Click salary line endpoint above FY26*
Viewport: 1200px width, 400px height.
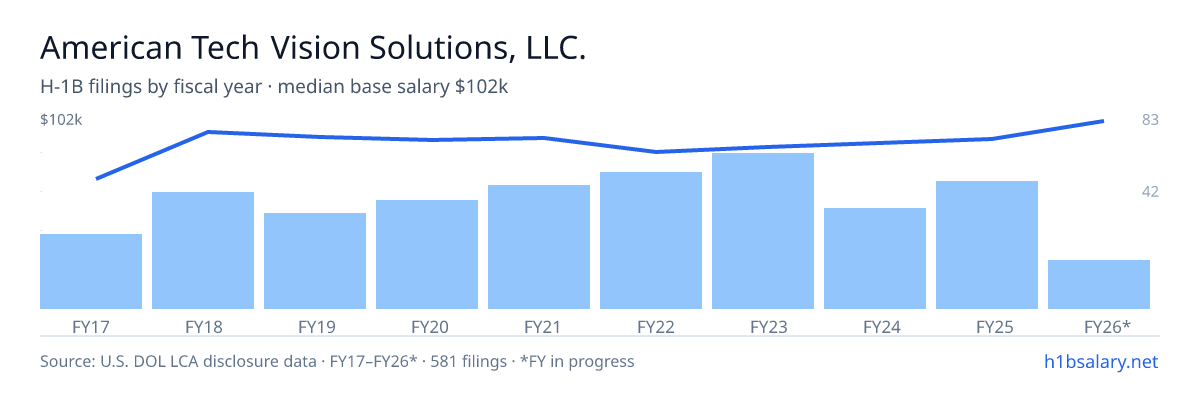tap(1102, 121)
